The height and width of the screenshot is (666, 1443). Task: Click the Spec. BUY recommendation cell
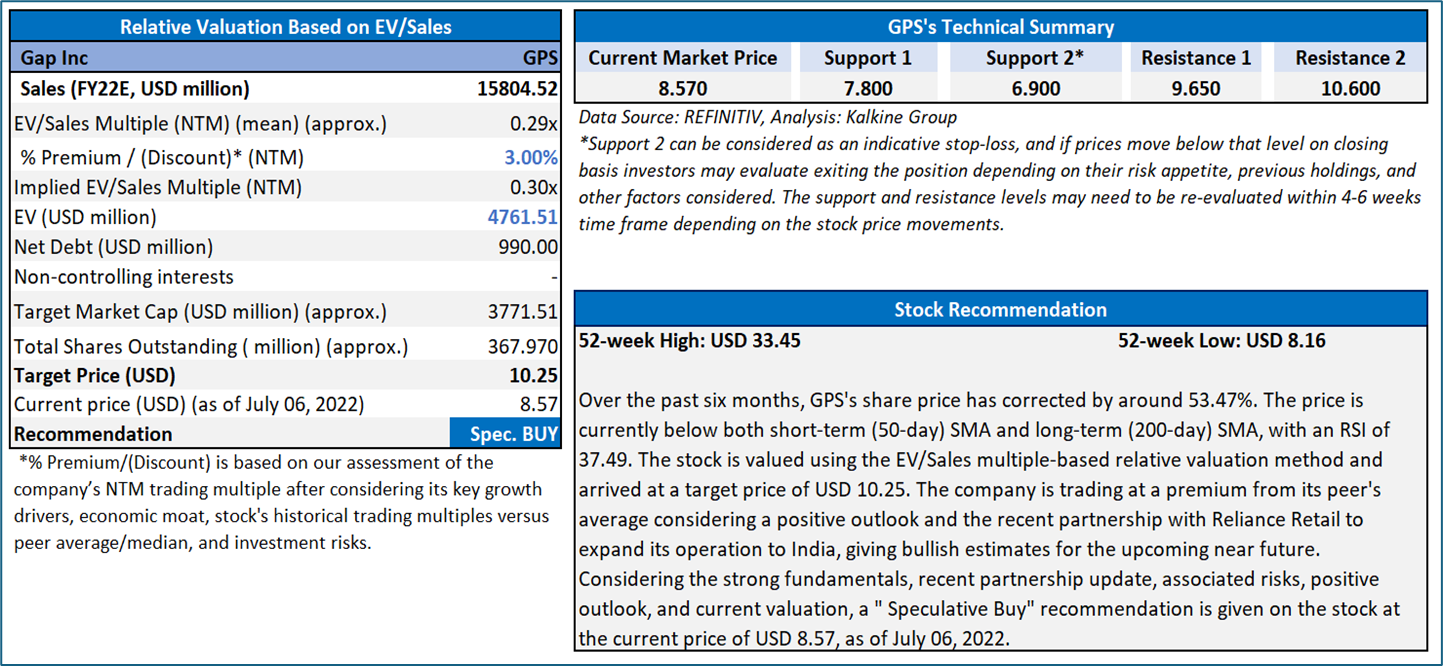(505, 434)
